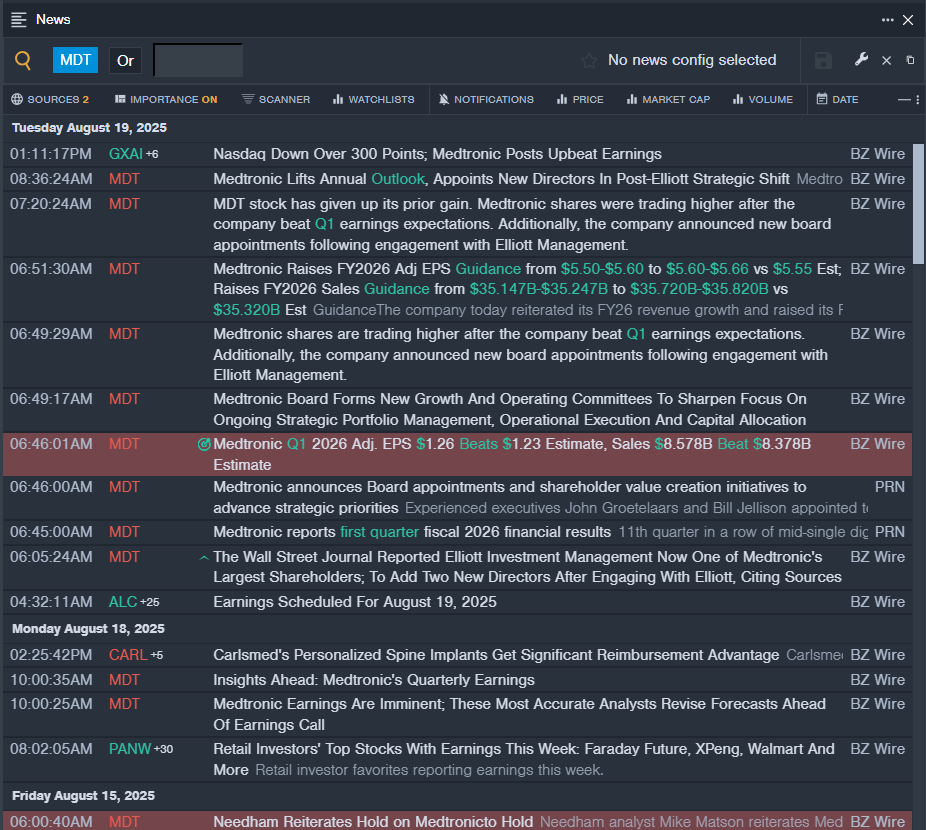Viewport: 926px width, 830px height.
Task: Select the MDT ticker filter chip
Action: (x=75, y=60)
